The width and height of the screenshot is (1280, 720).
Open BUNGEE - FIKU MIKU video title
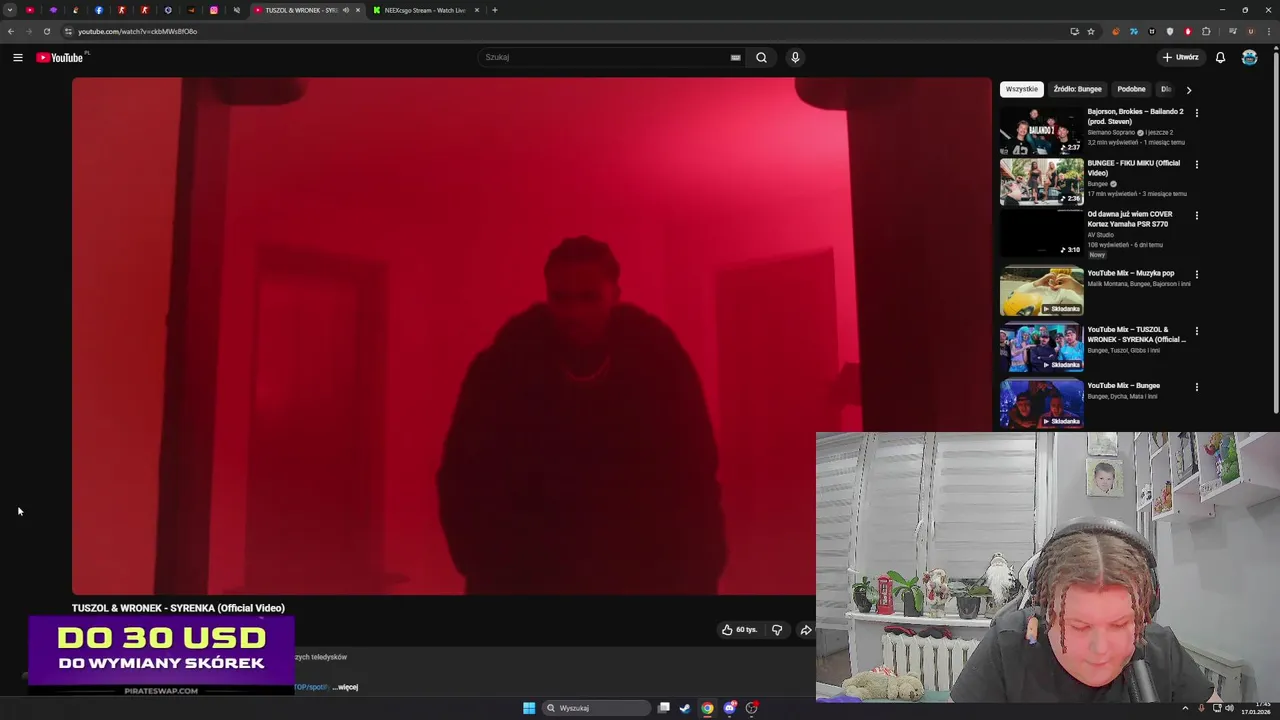(1133, 168)
